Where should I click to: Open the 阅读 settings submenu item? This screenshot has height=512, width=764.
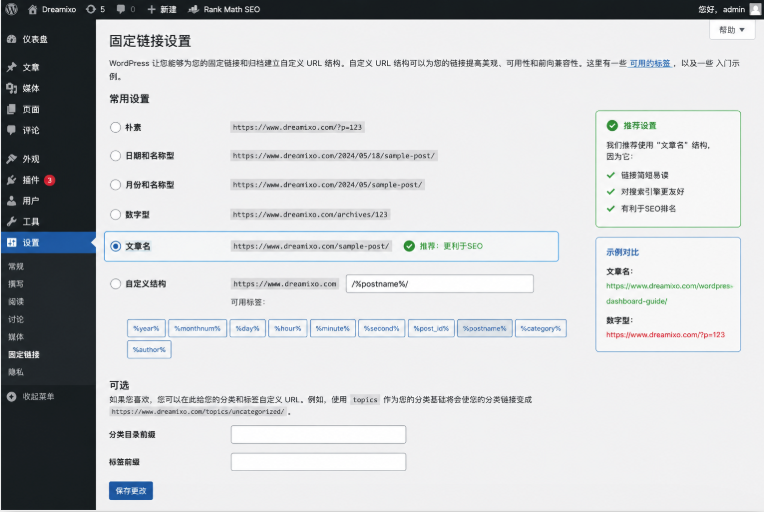click(16, 302)
